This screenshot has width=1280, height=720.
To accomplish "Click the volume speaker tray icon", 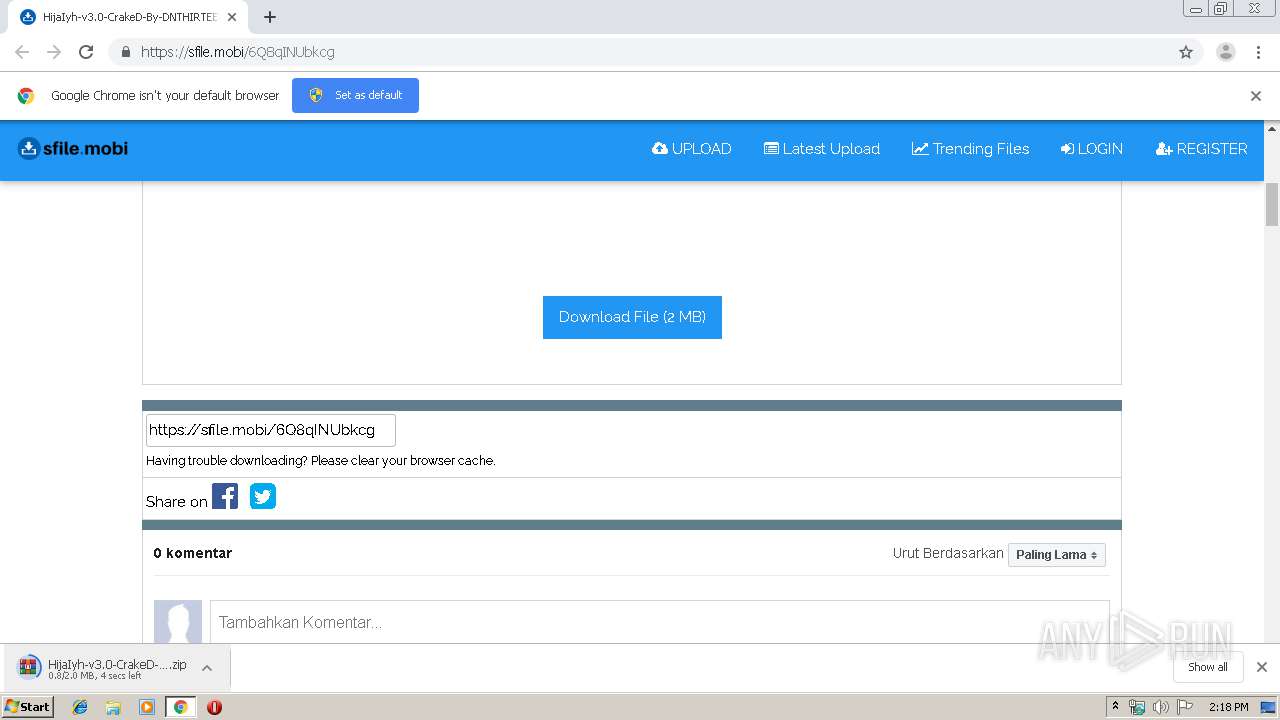I will 1160,707.
